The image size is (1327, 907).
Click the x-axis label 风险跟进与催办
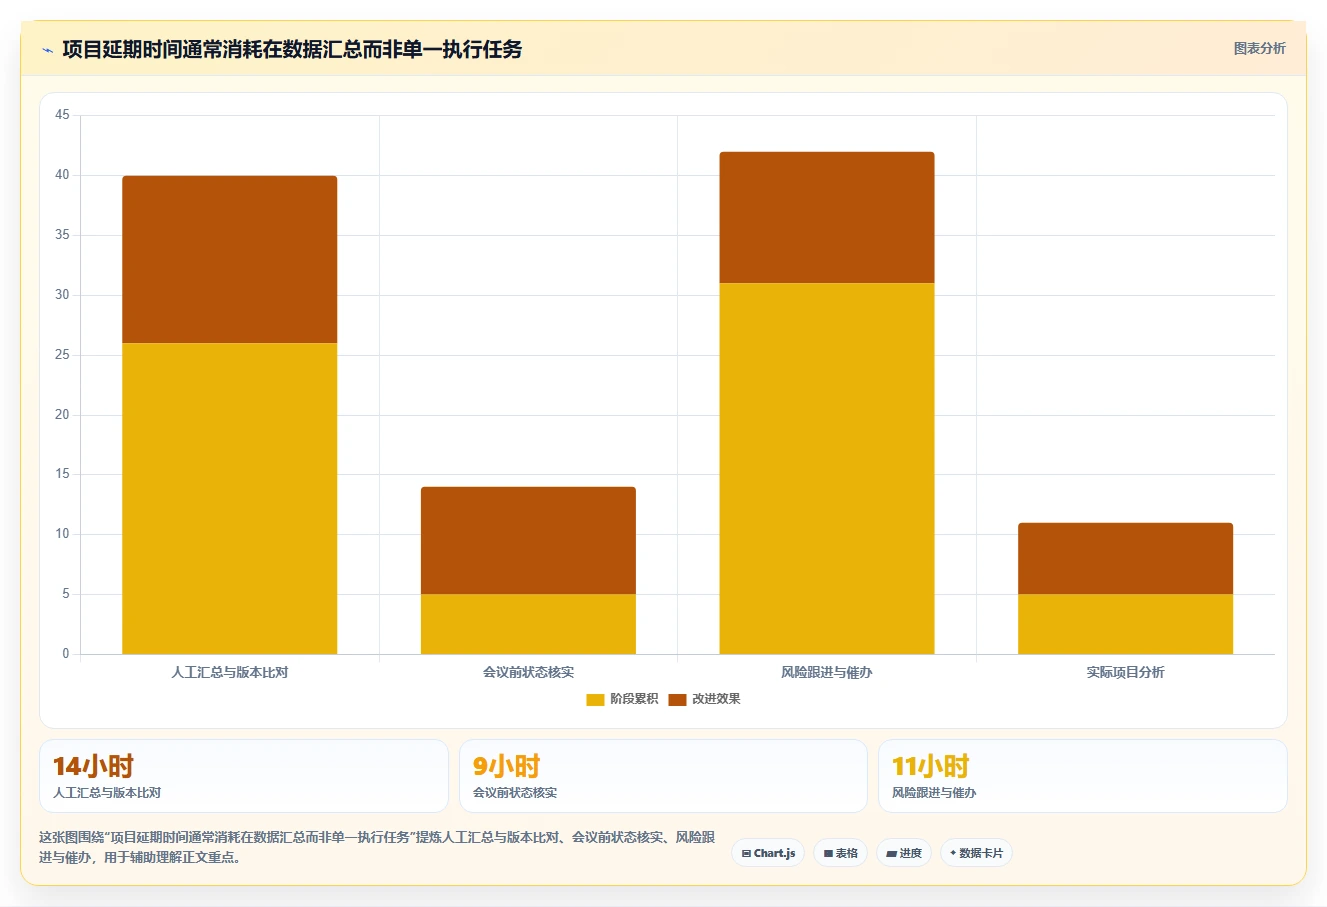[x=827, y=673]
